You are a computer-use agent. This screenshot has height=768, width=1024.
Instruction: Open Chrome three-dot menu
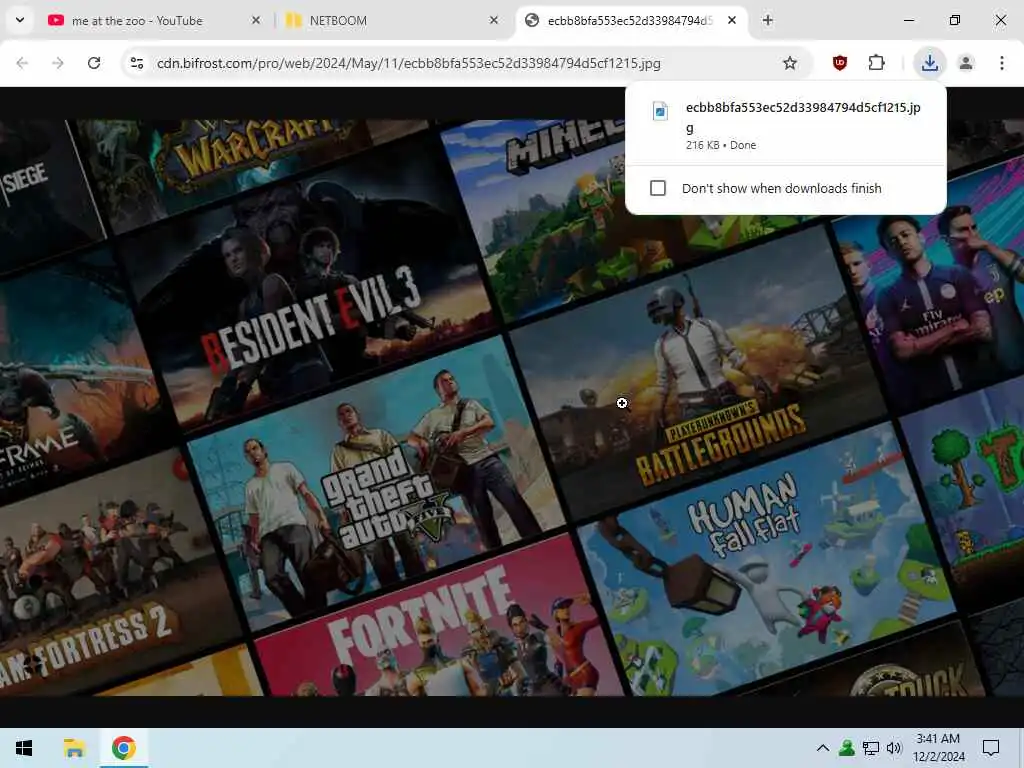click(x=1002, y=63)
